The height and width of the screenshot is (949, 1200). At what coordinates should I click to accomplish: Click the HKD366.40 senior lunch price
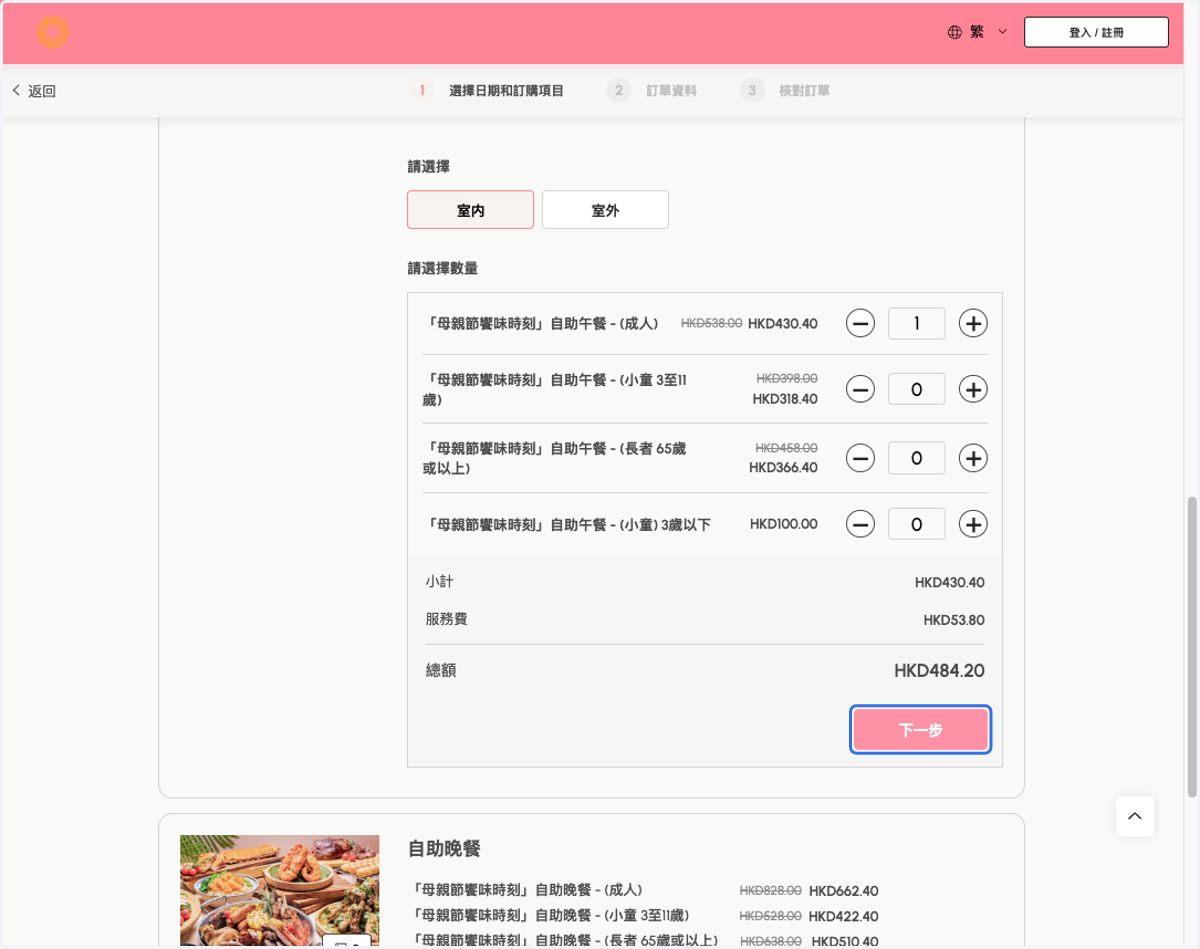(783, 468)
